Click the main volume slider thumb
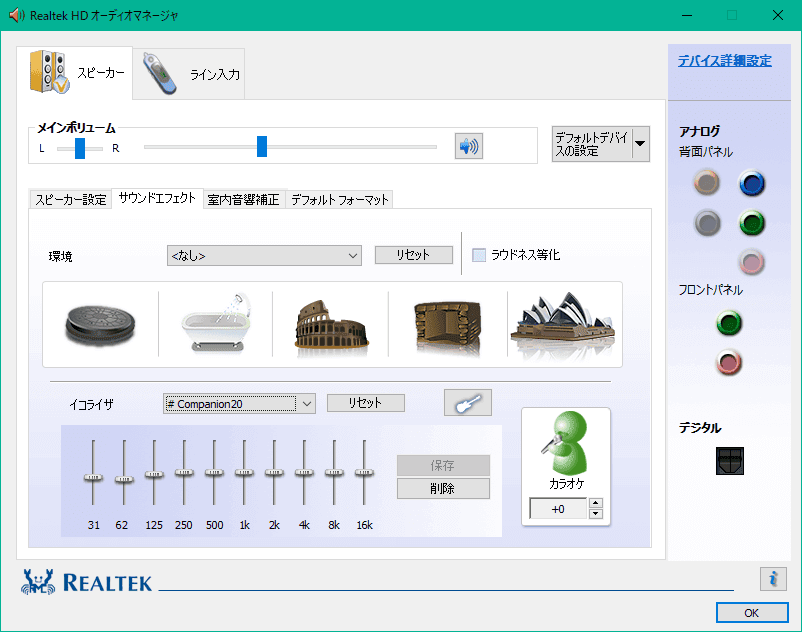Viewport: 802px width, 632px height. pos(262,147)
